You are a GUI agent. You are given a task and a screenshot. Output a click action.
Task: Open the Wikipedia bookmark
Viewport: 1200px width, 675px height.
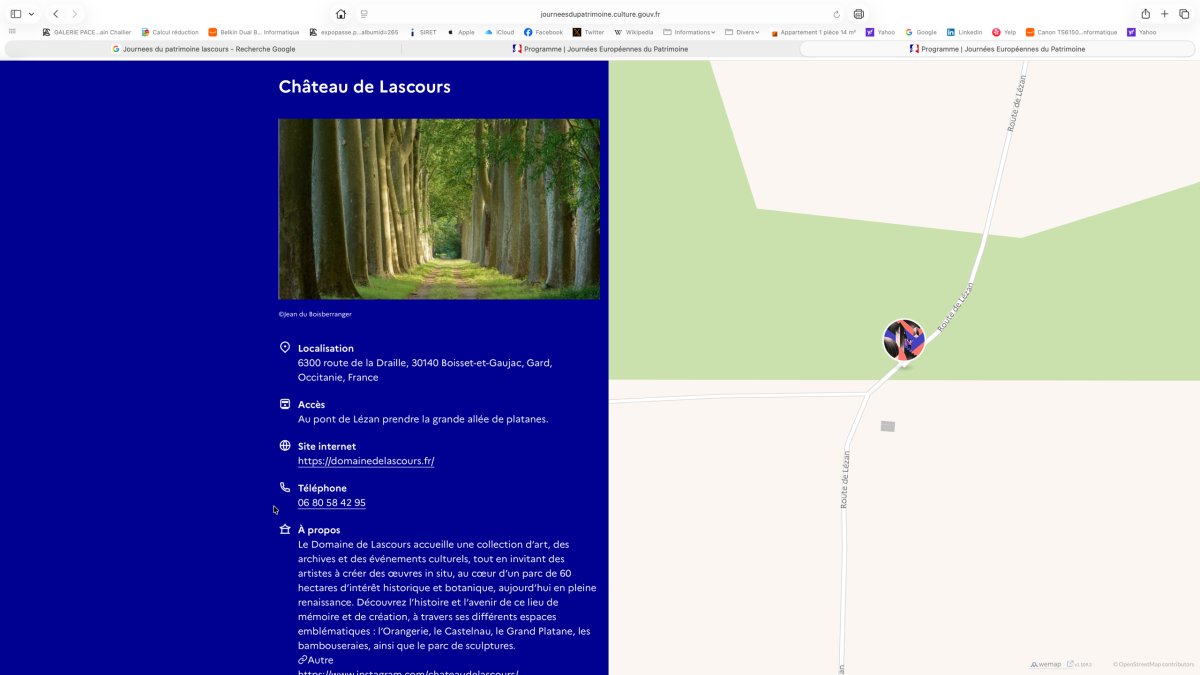point(634,32)
